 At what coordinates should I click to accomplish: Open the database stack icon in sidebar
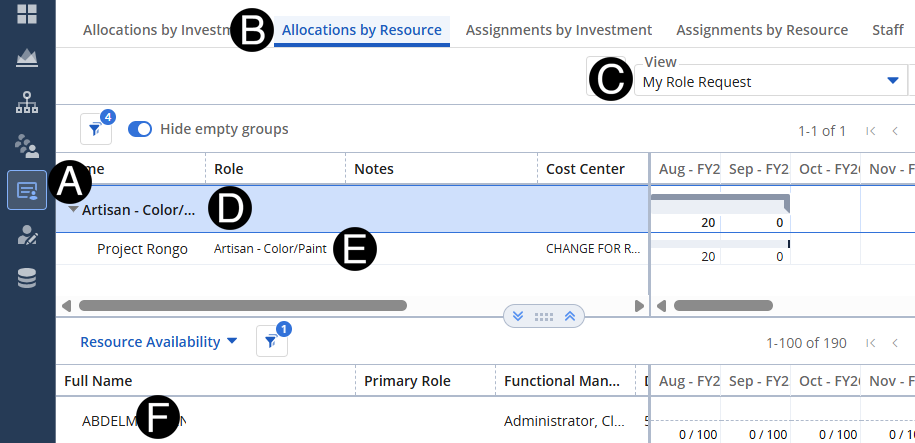pos(27,278)
